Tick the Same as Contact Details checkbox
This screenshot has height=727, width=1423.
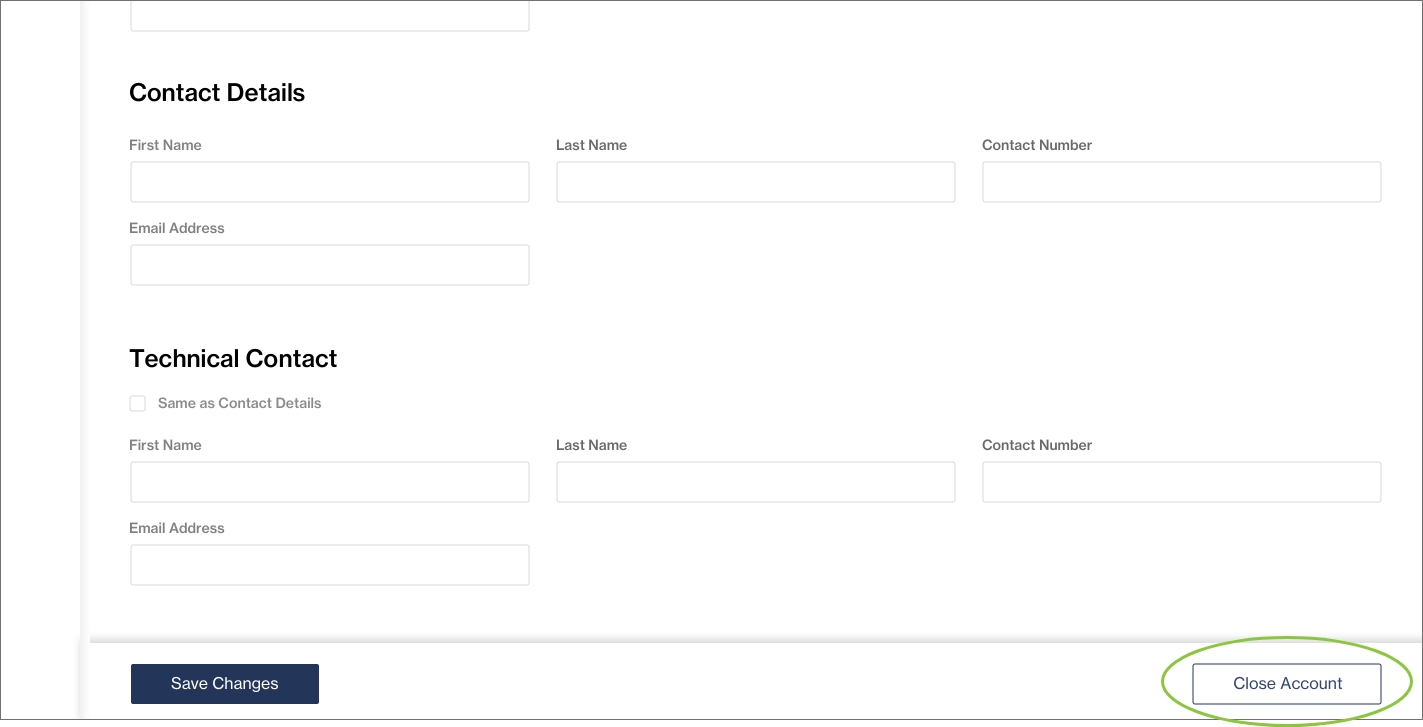tap(138, 404)
